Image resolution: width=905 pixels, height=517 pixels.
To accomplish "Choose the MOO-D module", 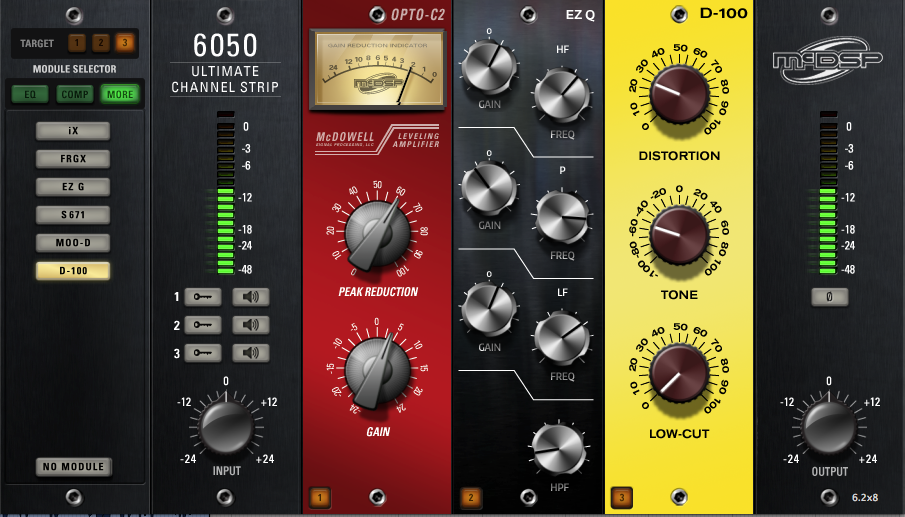I will [73, 243].
